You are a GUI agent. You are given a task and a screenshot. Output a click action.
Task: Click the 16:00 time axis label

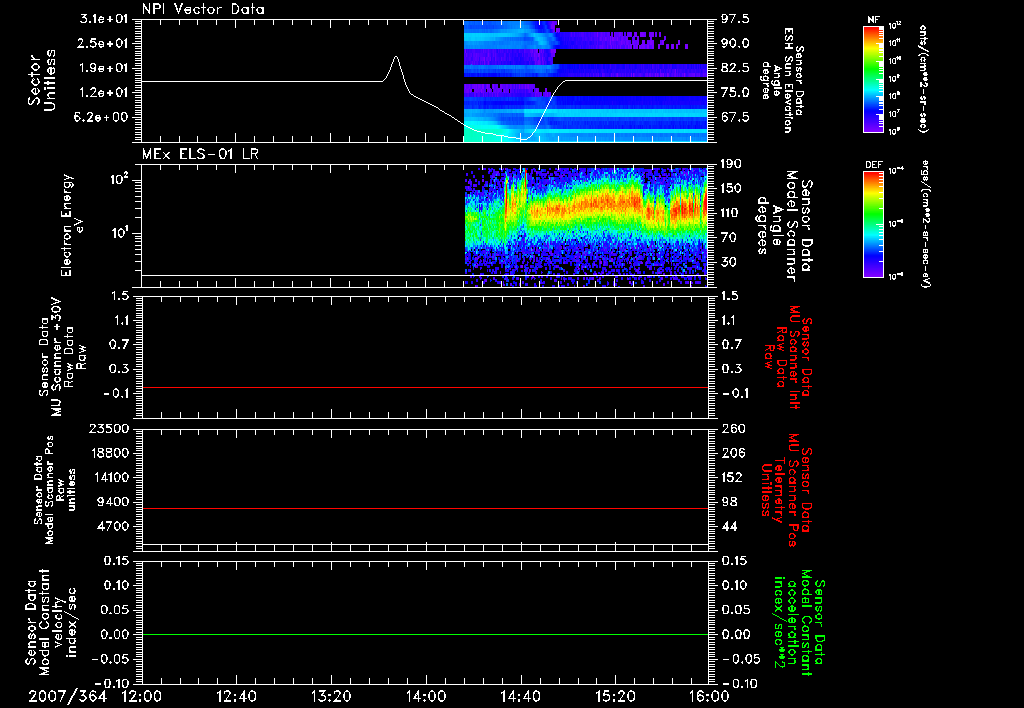709,696
